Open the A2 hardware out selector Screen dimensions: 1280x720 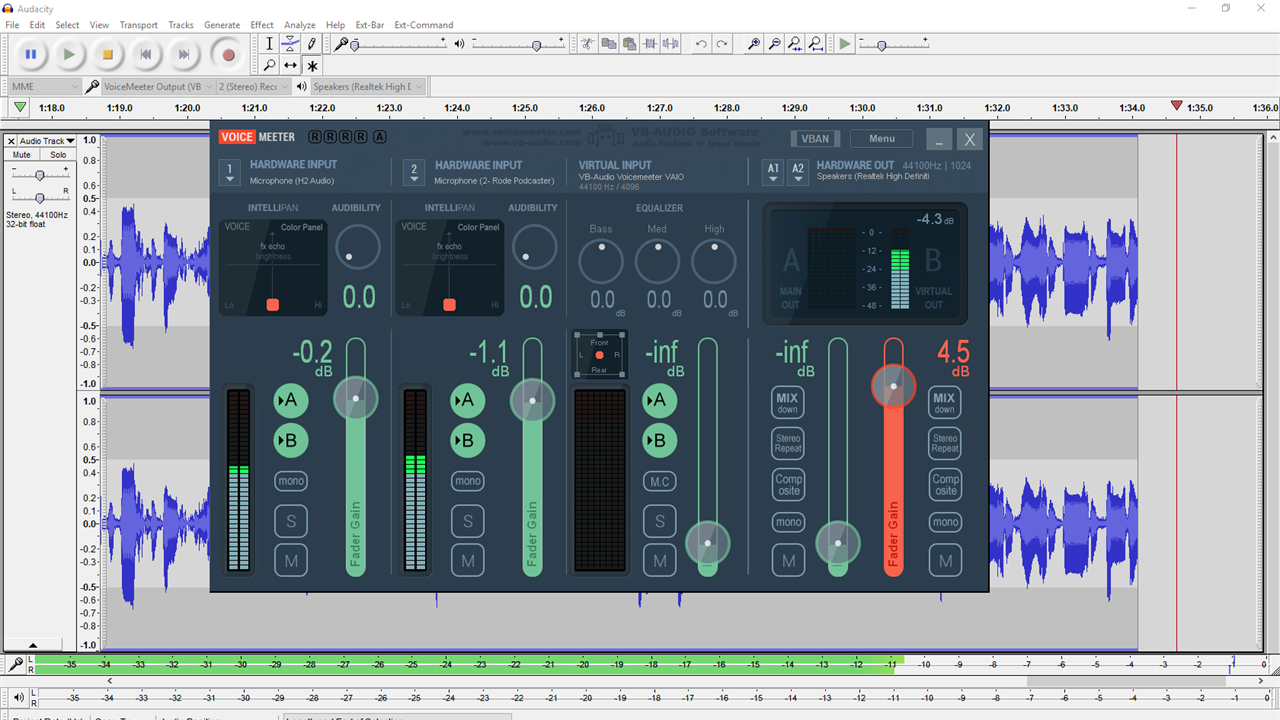point(798,172)
